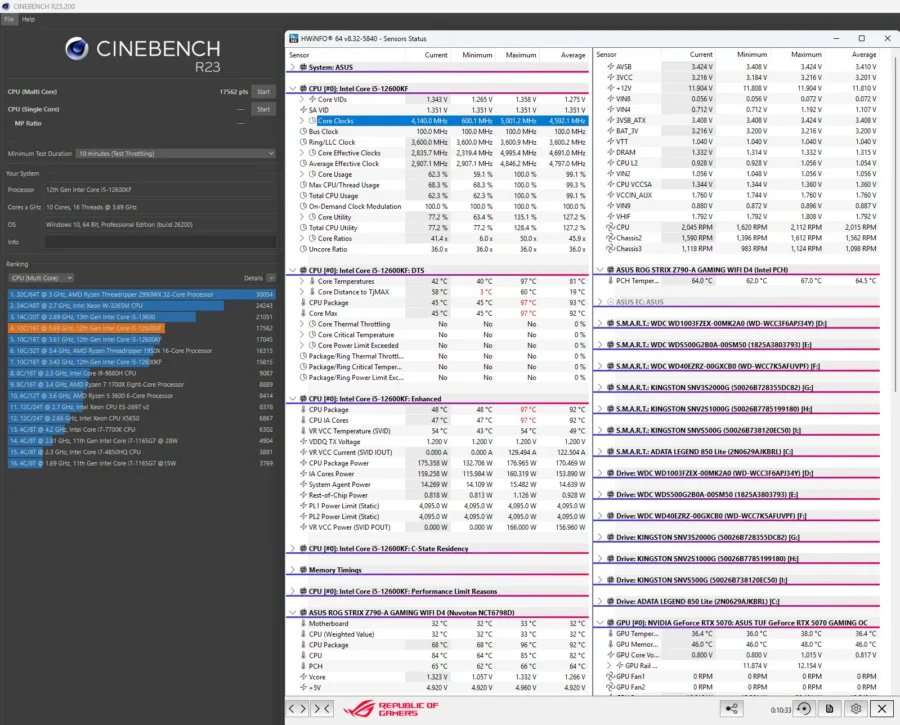Click the right pane vertical scrollbar
Viewport: 900px width, 725px height.
(x=895, y=224)
